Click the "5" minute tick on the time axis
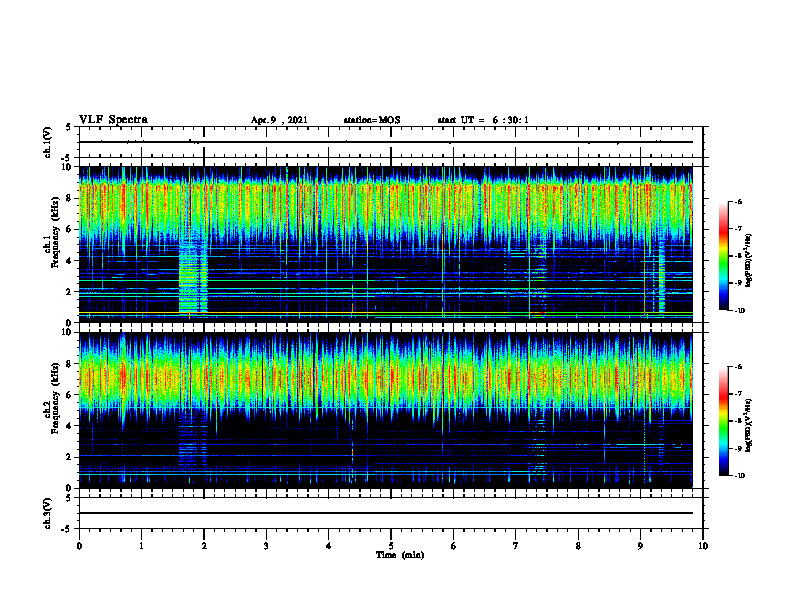 pyautogui.click(x=391, y=546)
